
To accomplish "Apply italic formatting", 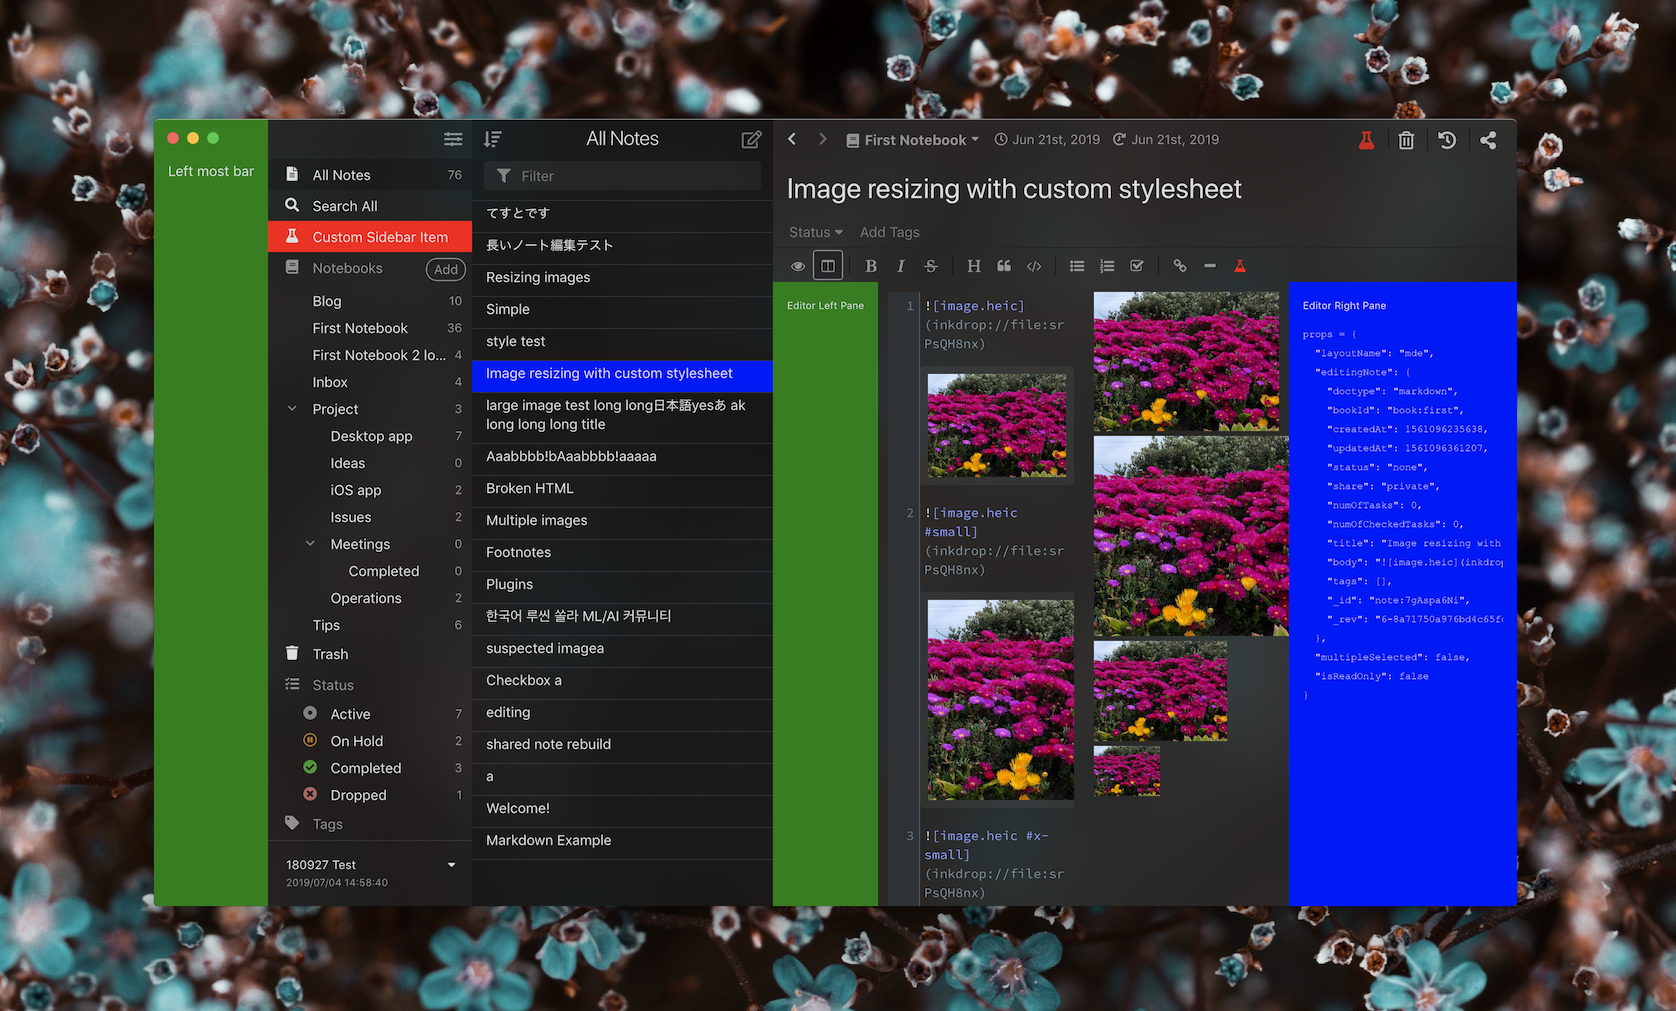I will click(x=901, y=266).
